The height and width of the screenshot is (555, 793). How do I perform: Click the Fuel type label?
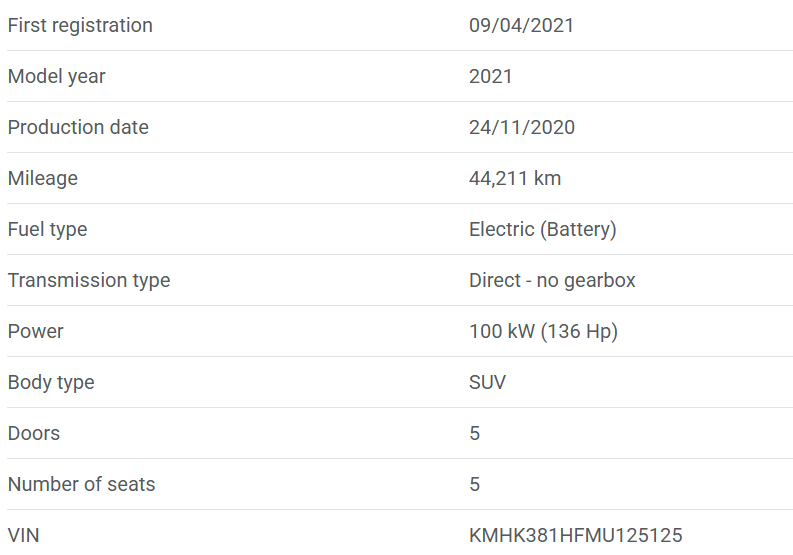(x=47, y=230)
